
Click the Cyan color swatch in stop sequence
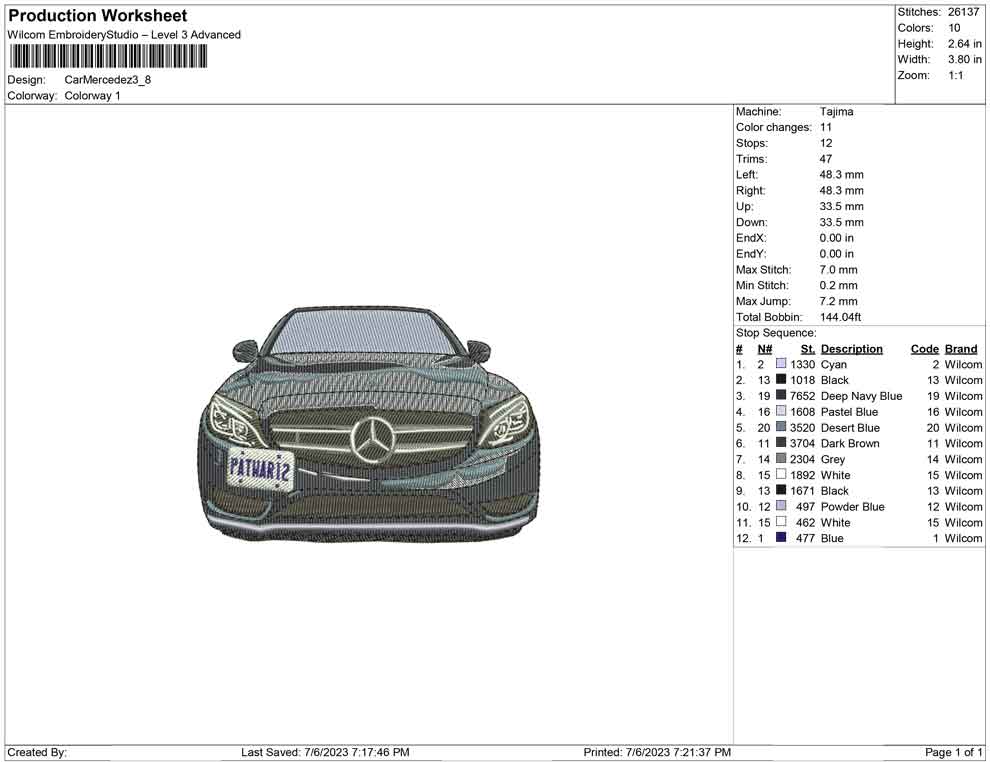coord(781,365)
